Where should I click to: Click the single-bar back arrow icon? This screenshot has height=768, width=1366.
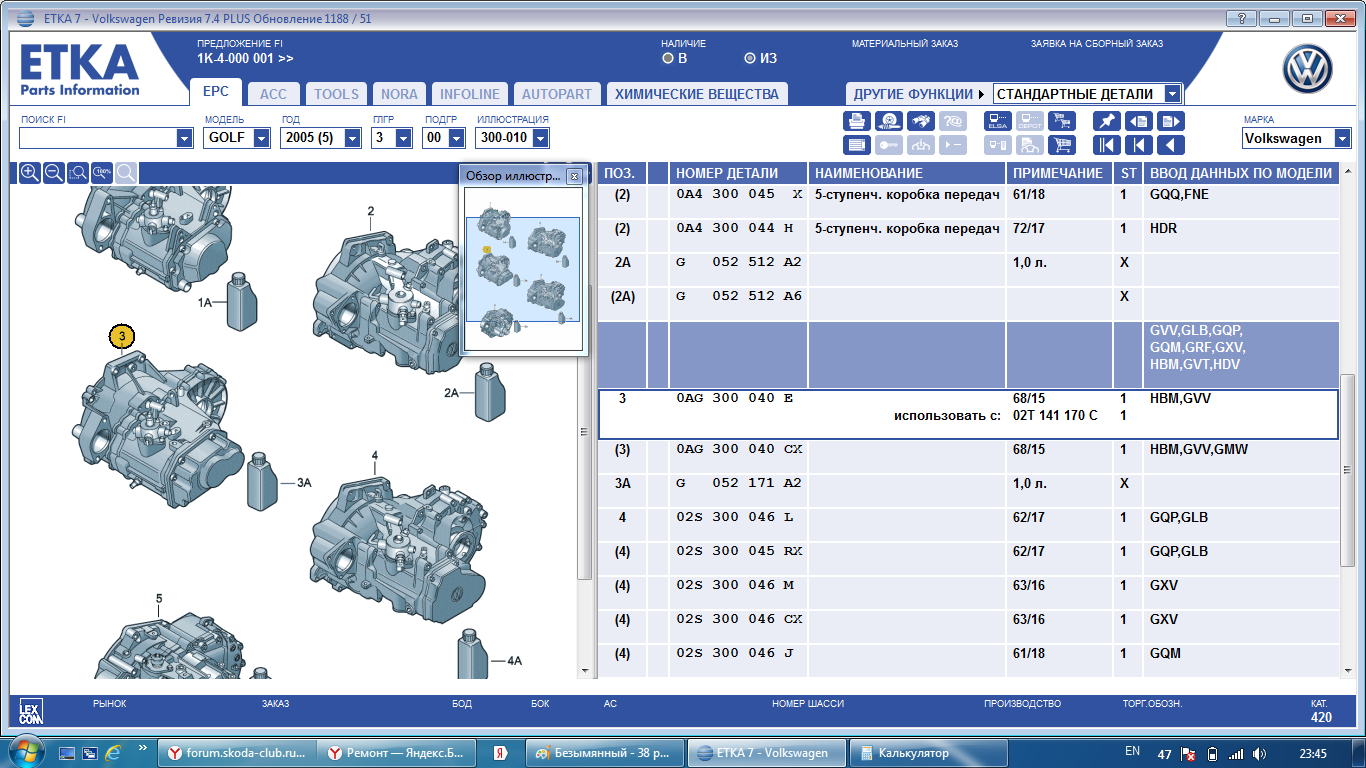(1138, 145)
